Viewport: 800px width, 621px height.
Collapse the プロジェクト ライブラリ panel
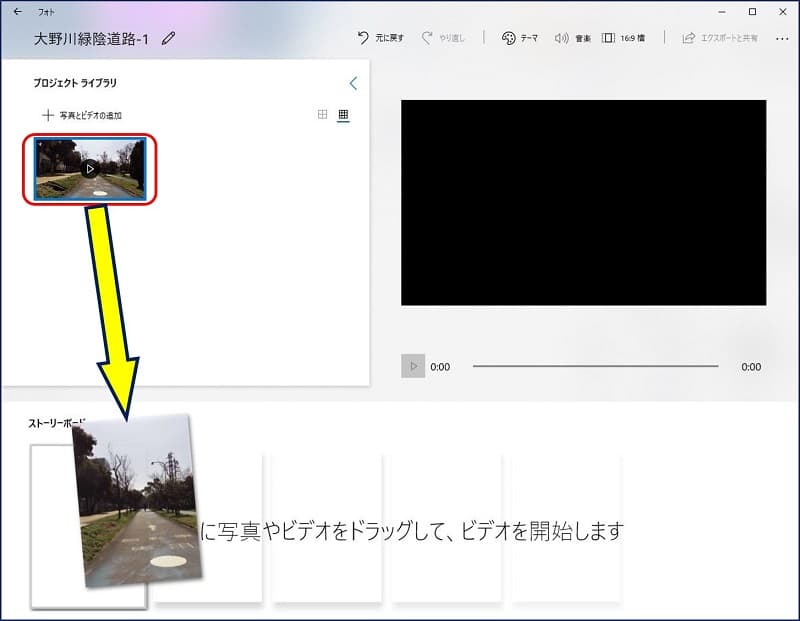[353, 83]
